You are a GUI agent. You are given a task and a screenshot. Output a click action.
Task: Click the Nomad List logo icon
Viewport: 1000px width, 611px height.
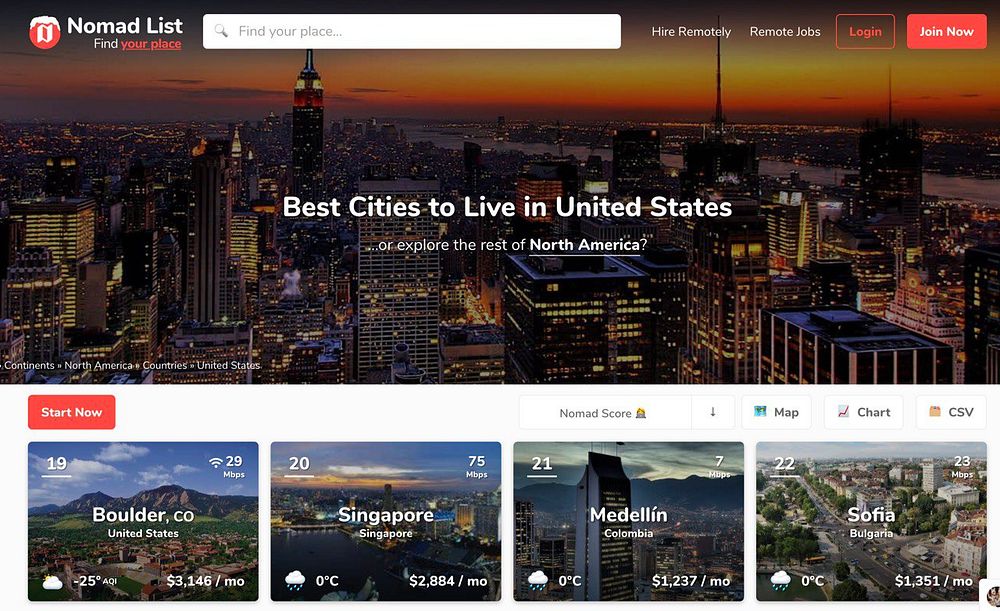pos(45,32)
